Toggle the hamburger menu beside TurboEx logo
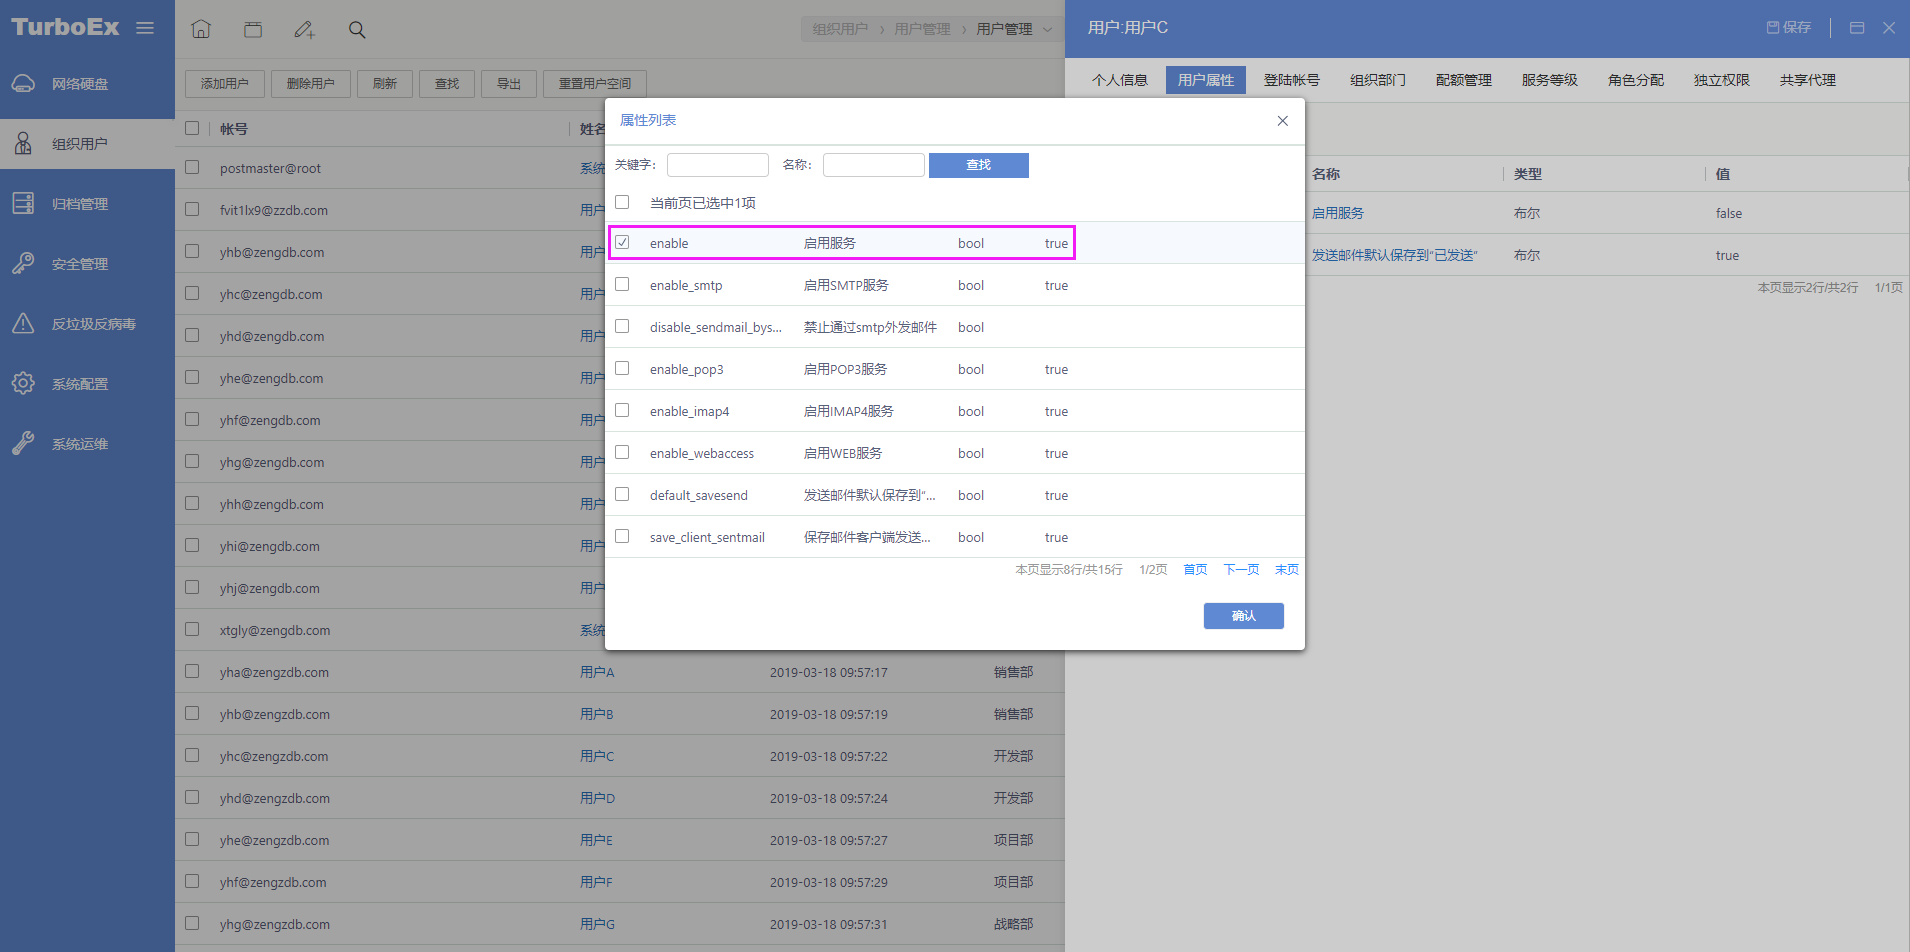The width and height of the screenshot is (1910, 952). point(145,28)
